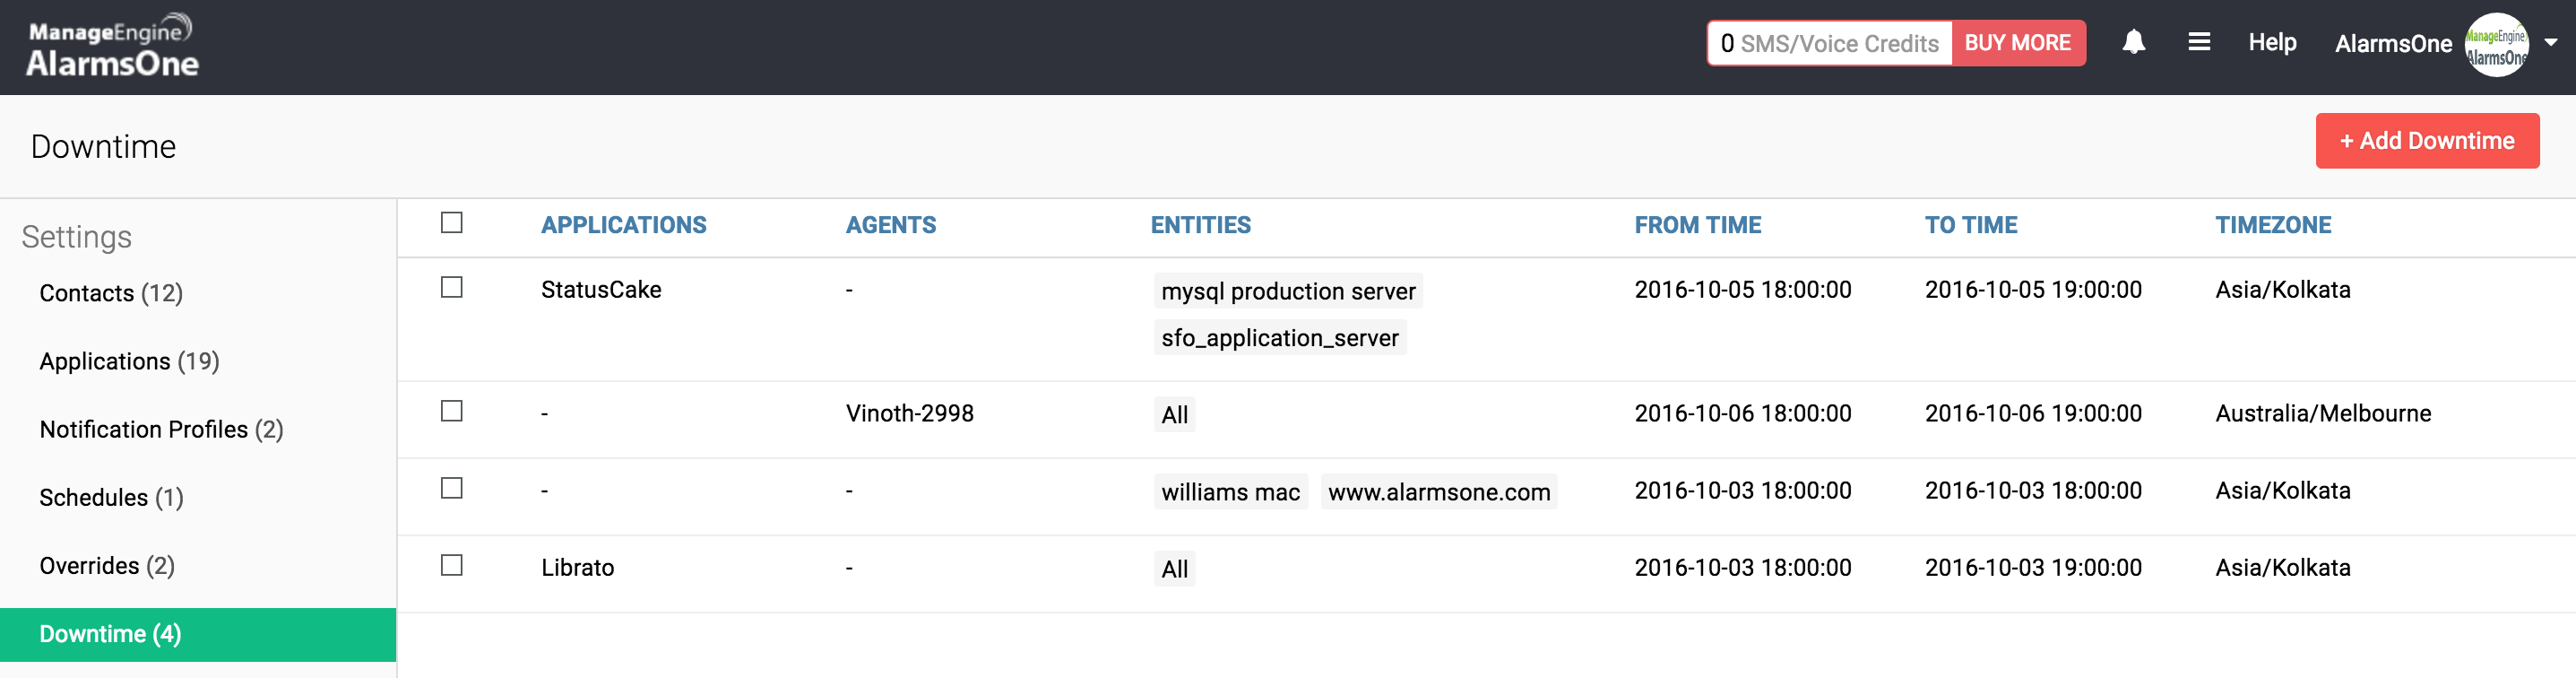The image size is (2576, 678).
Task: Select Downtime (4) in sidebar
Action: pos(198,634)
